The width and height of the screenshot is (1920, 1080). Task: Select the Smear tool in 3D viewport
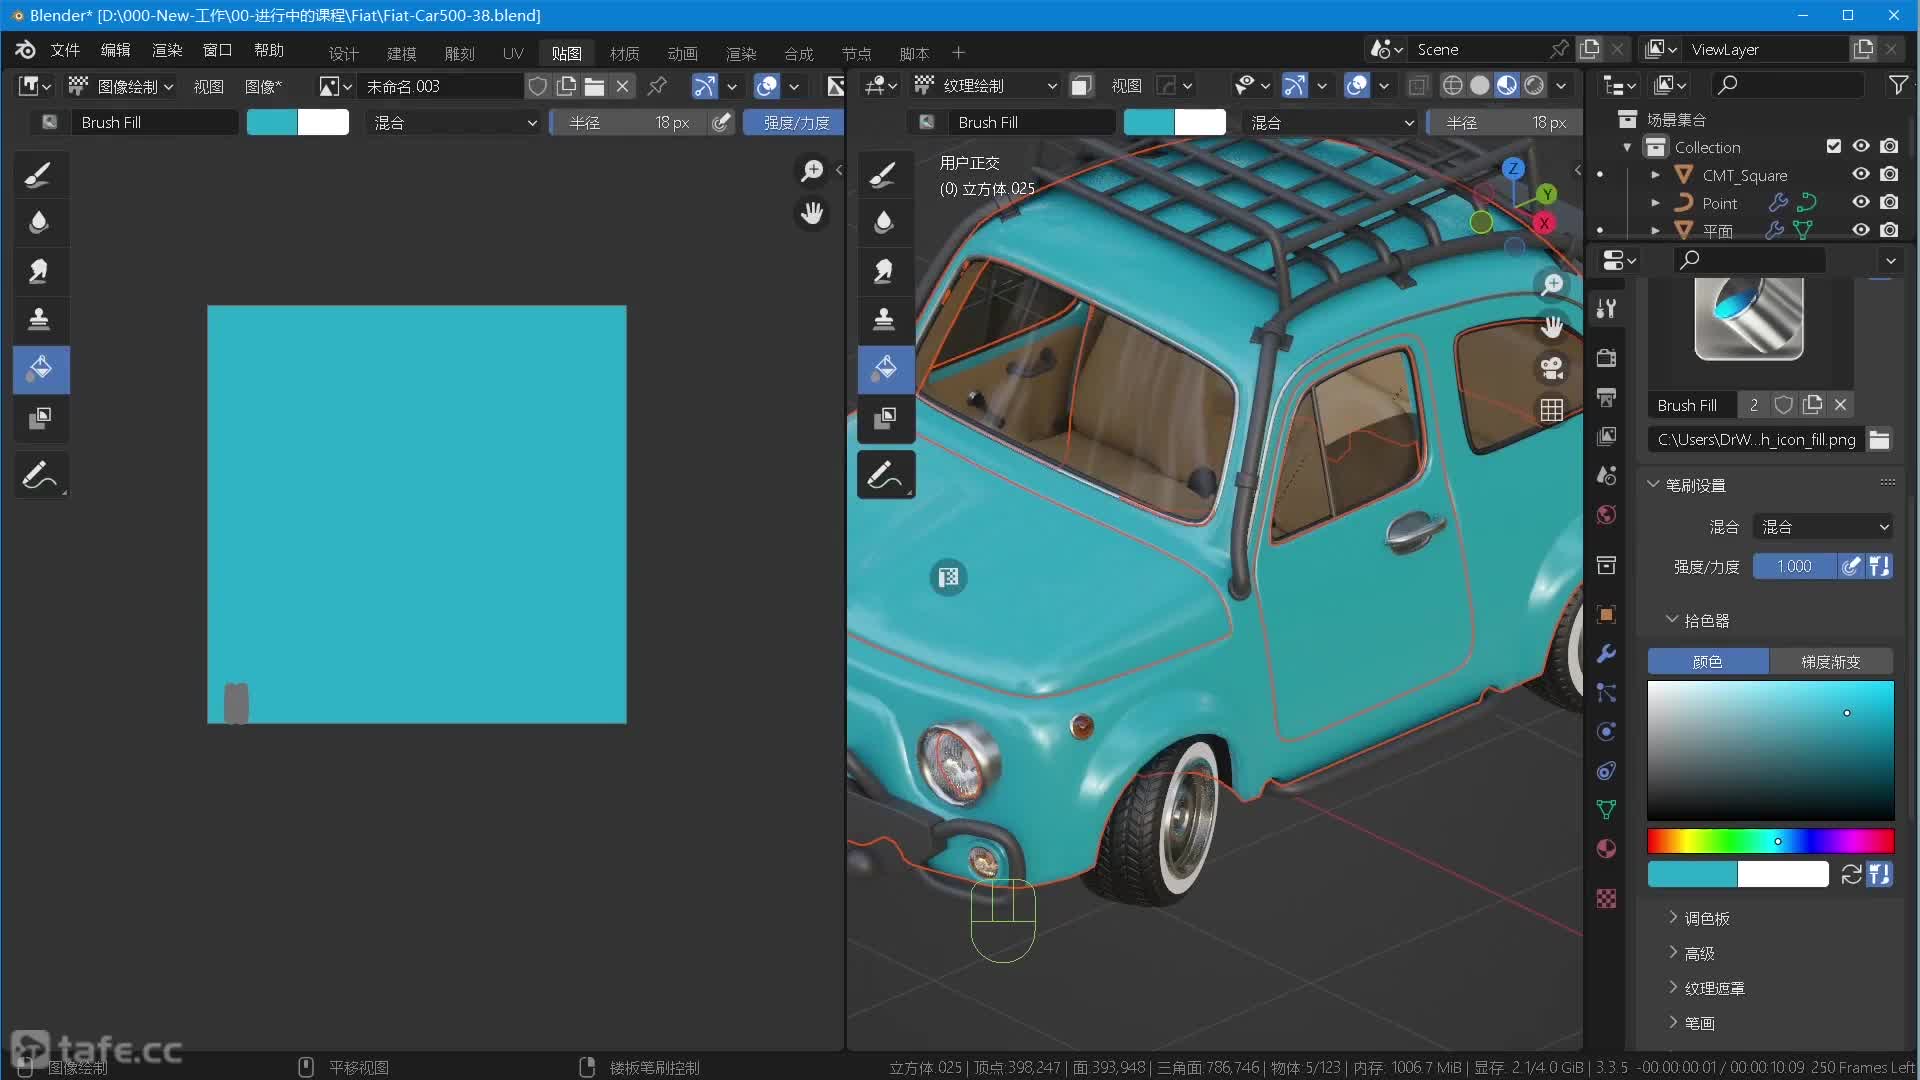(884, 271)
